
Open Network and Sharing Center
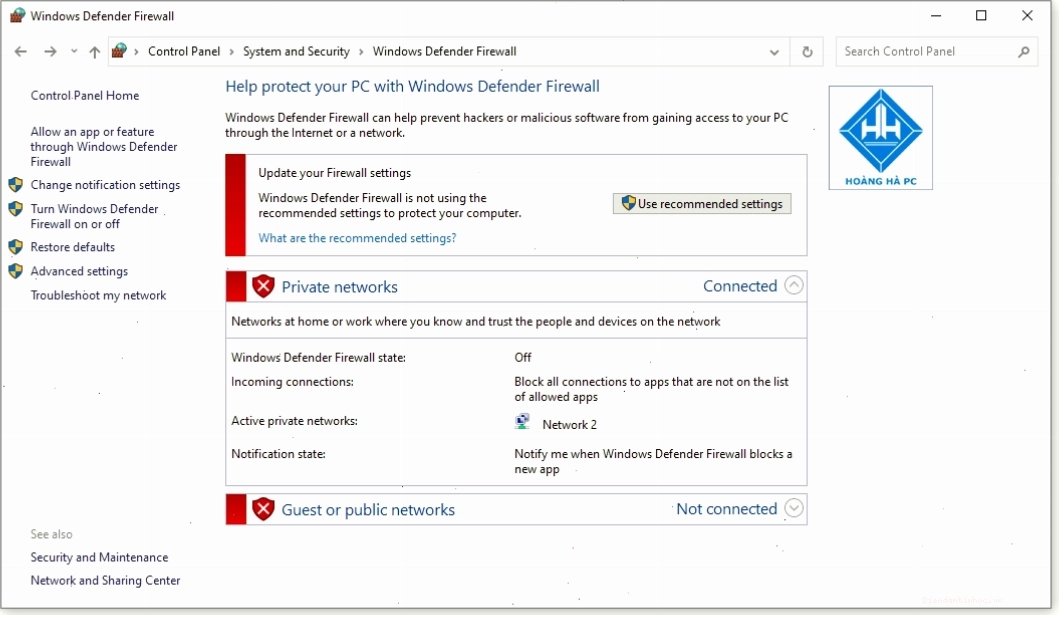[105, 580]
